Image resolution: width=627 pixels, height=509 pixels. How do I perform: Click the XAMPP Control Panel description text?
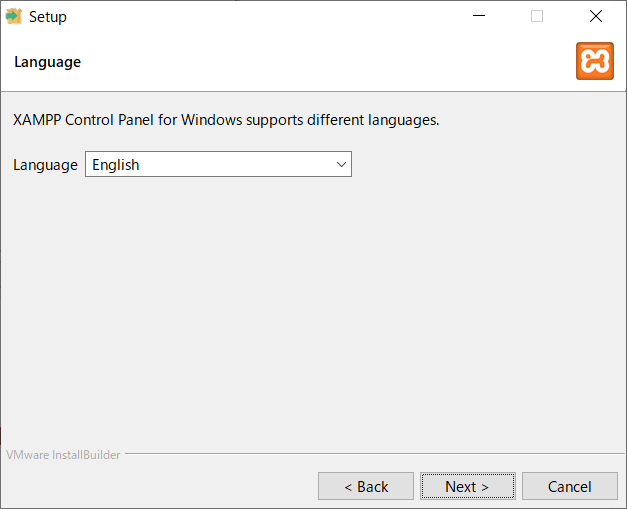(226, 120)
